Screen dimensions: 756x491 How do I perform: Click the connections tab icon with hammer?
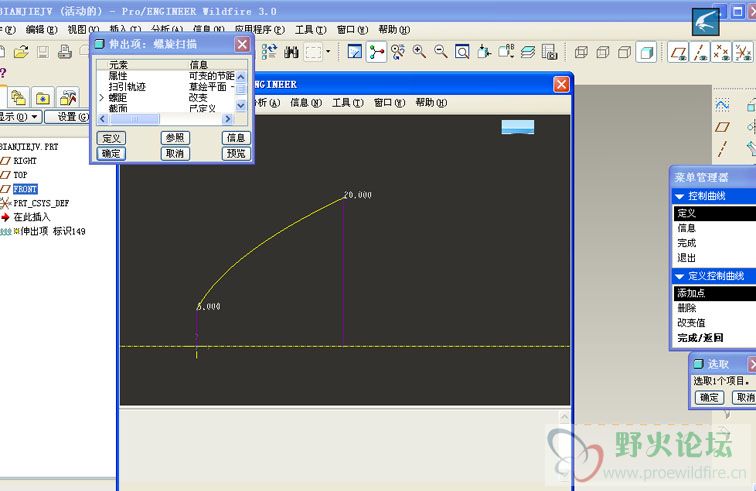pyautogui.click(x=68, y=98)
